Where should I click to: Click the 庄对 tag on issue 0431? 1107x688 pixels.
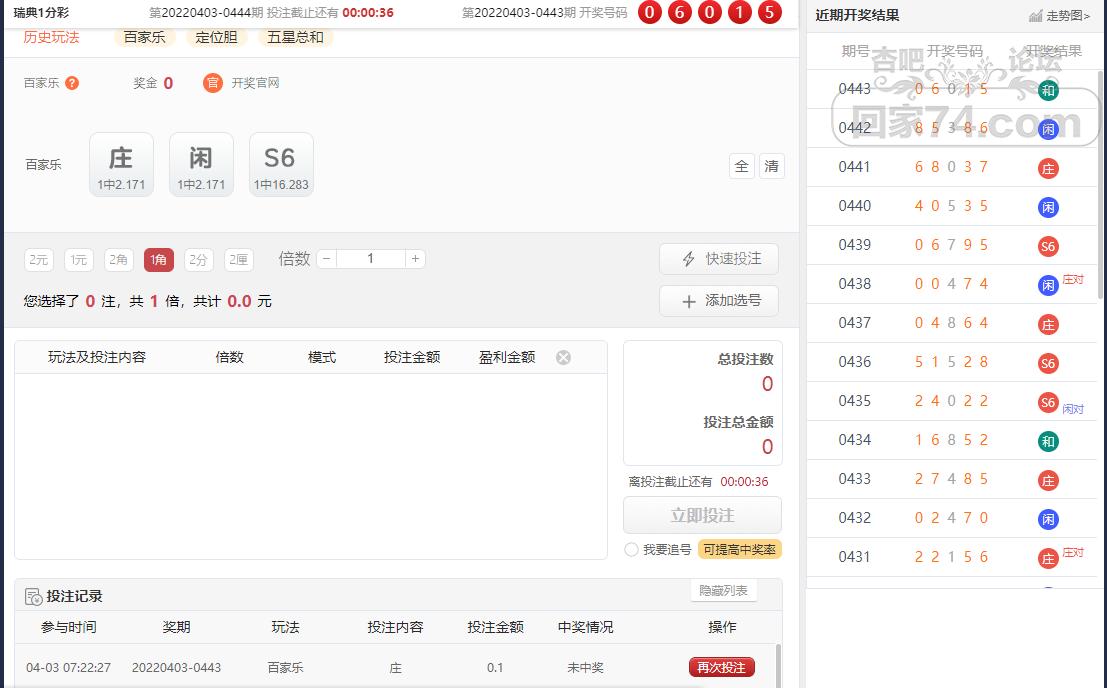[1072, 553]
